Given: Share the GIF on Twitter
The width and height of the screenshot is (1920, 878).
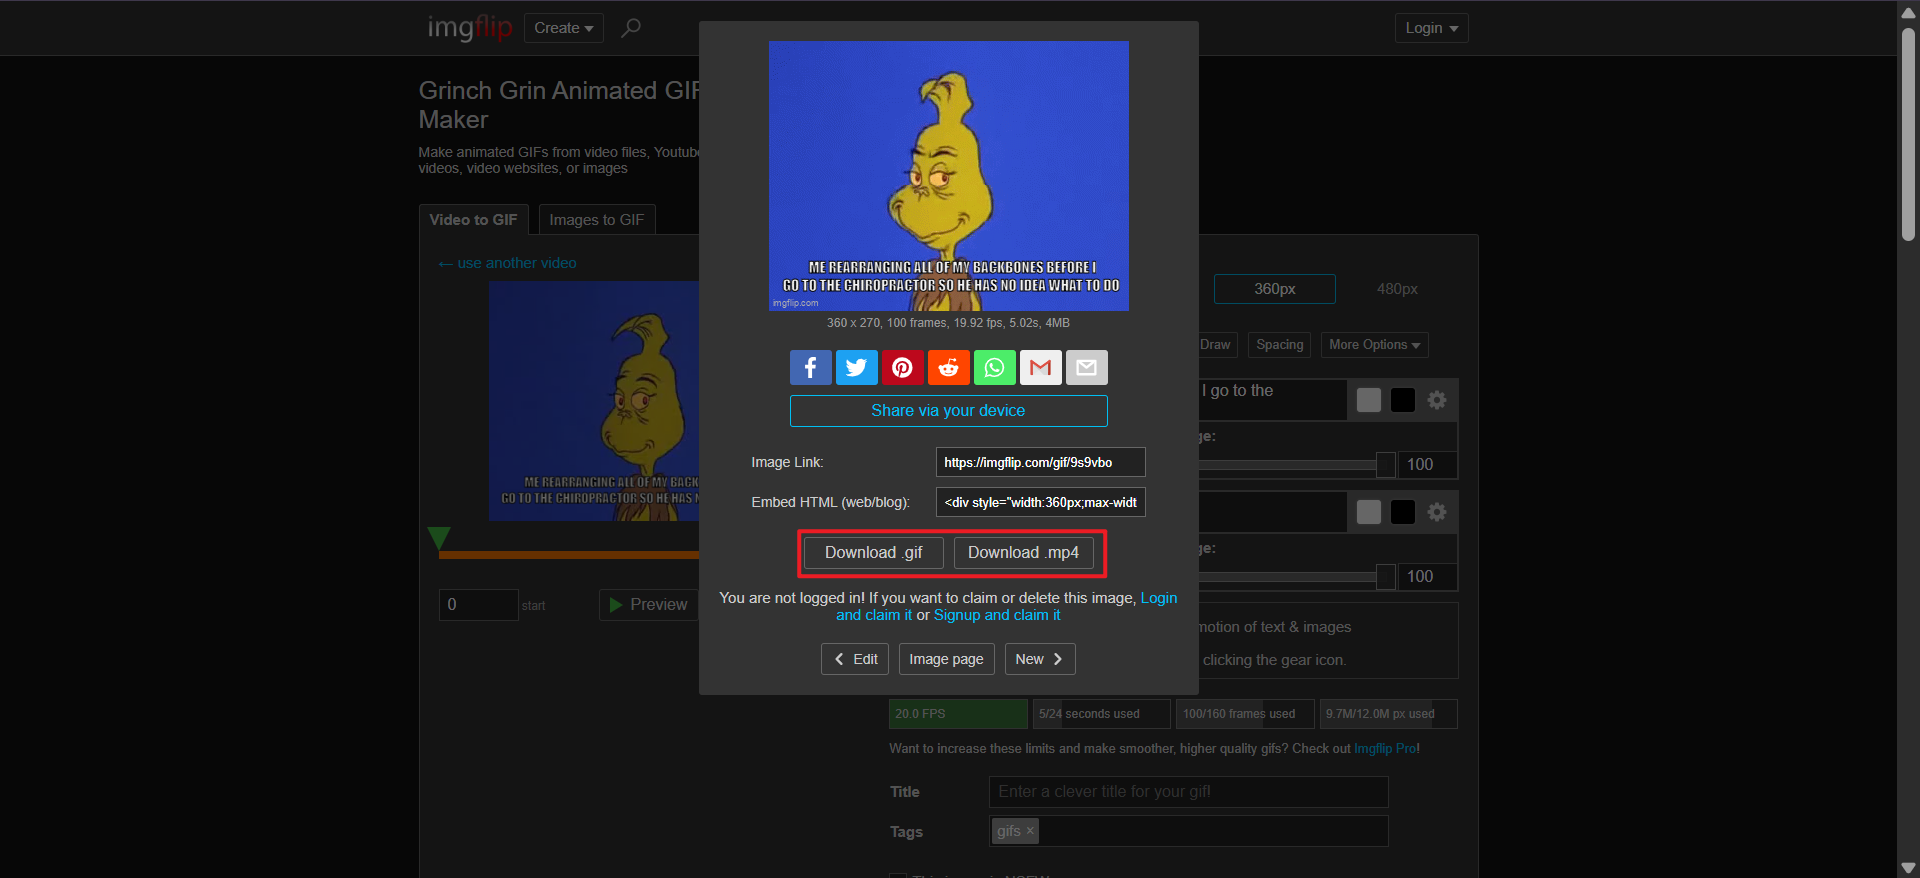Looking at the screenshot, I should click(x=857, y=367).
